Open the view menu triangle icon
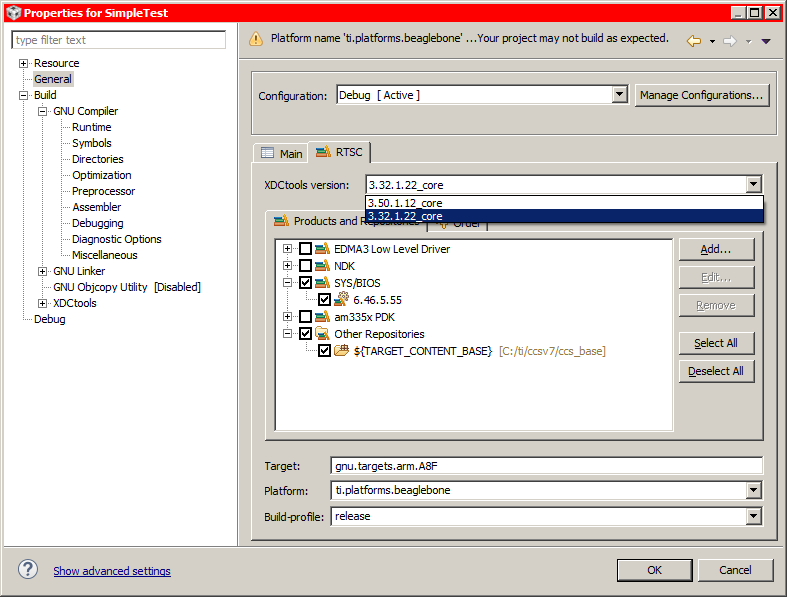This screenshot has height=597, width=787. [766, 41]
